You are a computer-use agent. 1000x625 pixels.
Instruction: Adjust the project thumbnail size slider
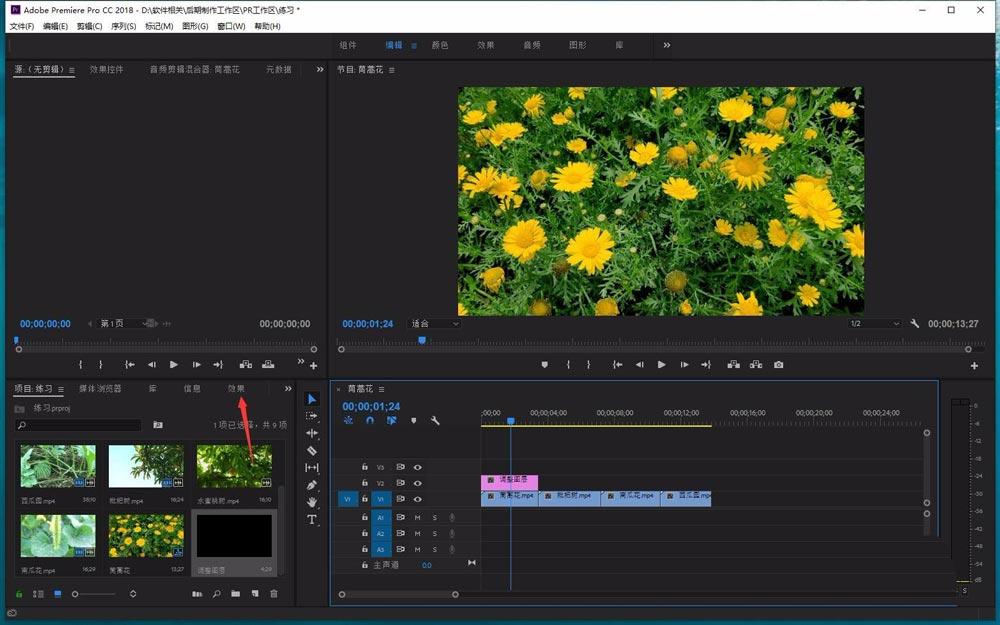(x=75, y=594)
